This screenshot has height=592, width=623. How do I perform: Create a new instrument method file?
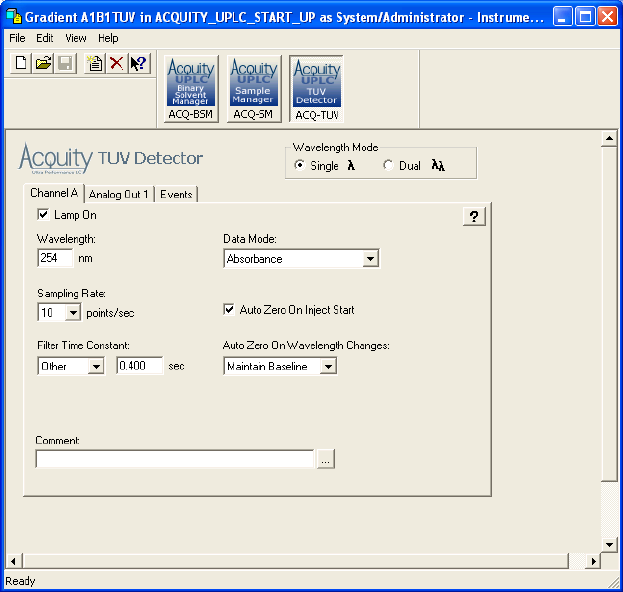pos(21,63)
